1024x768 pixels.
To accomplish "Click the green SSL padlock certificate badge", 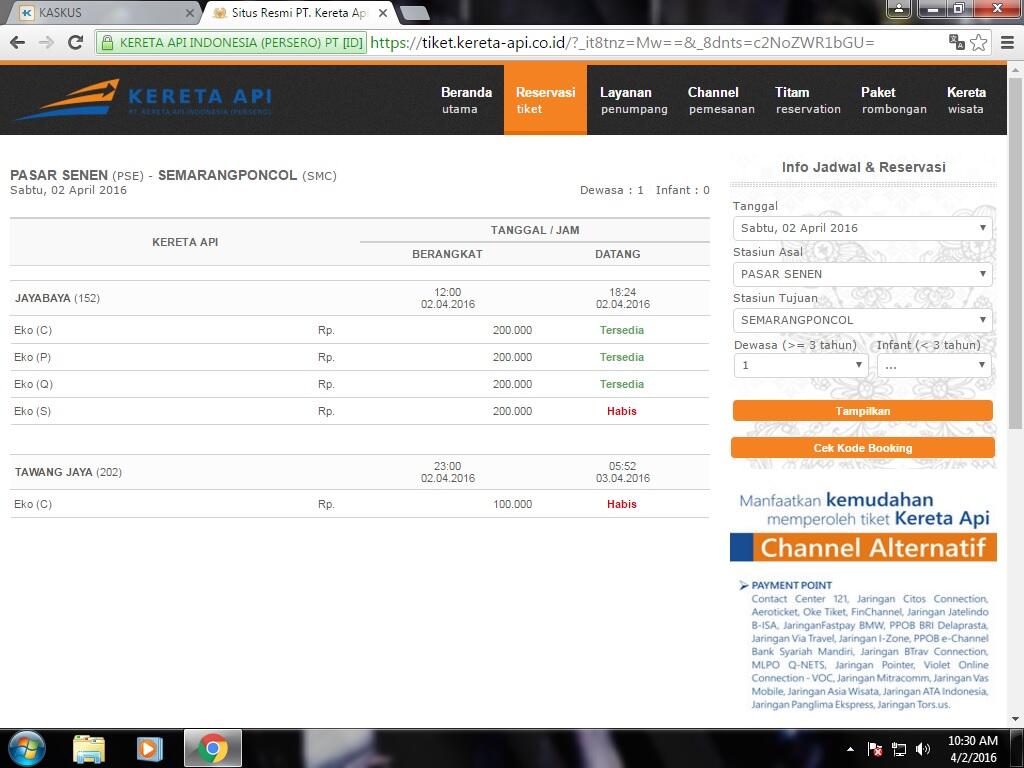I will tap(231, 43).
